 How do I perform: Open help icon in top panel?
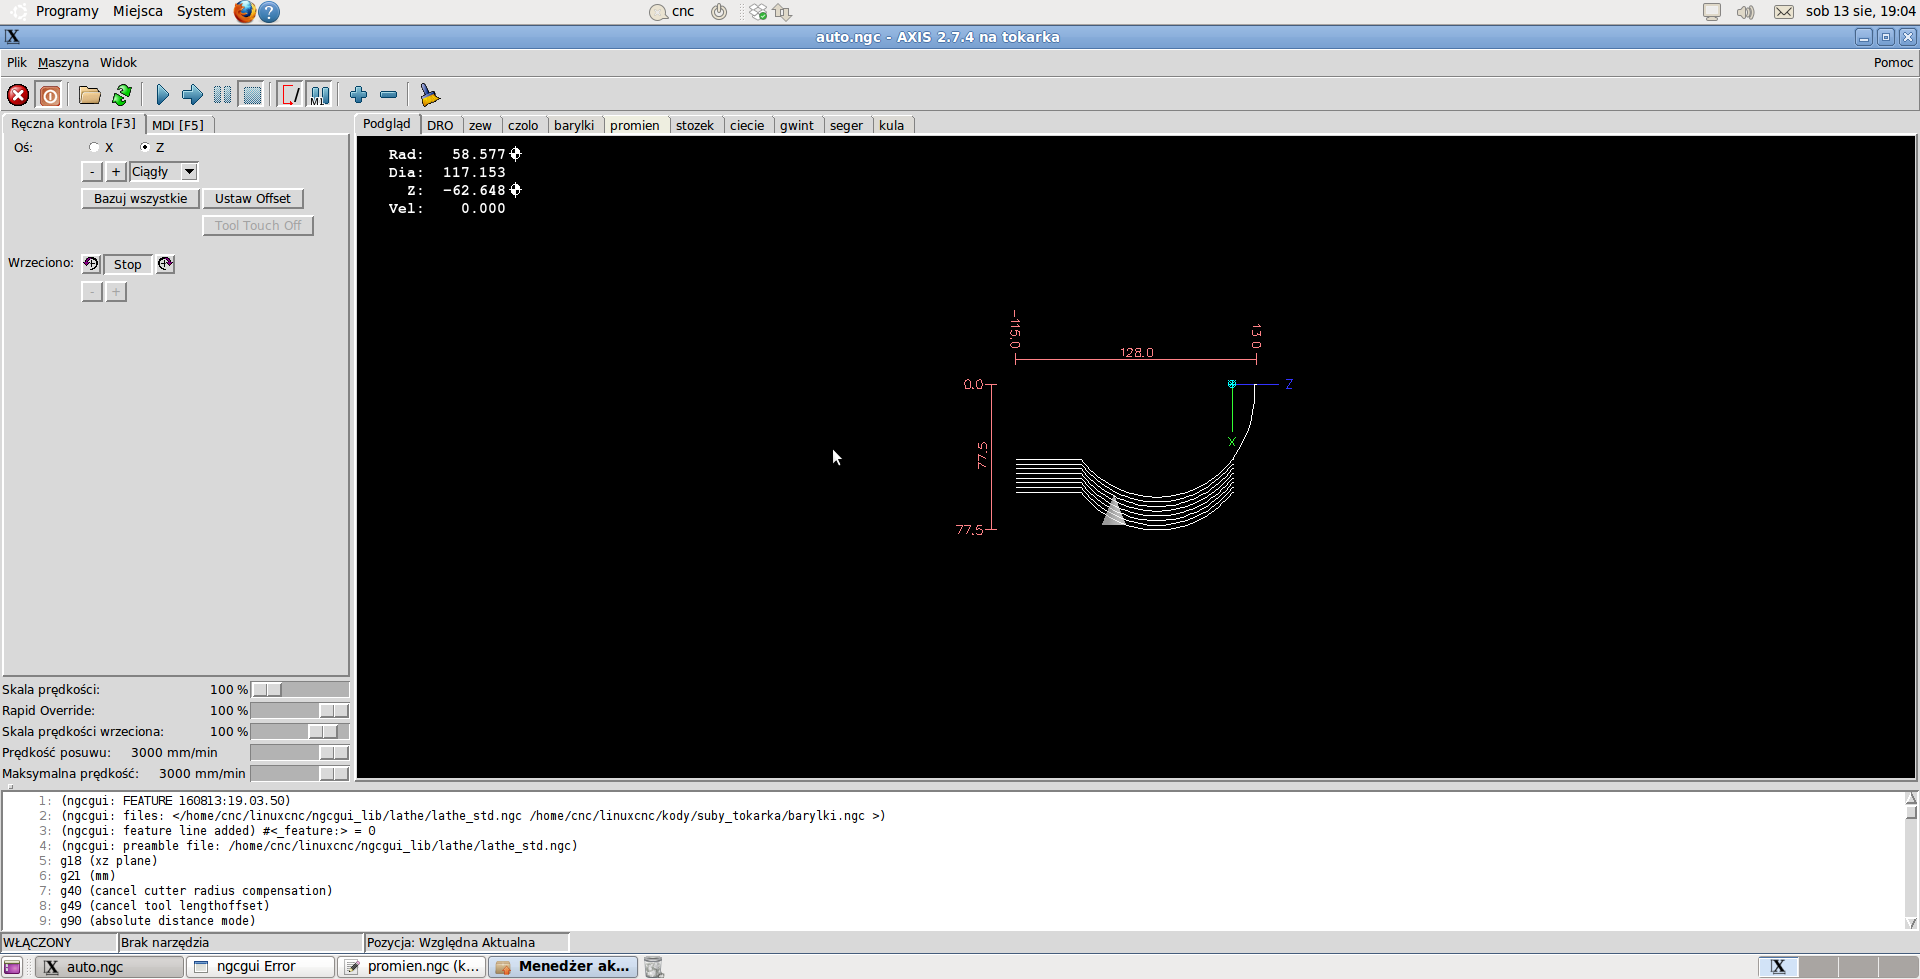(269, 12)
